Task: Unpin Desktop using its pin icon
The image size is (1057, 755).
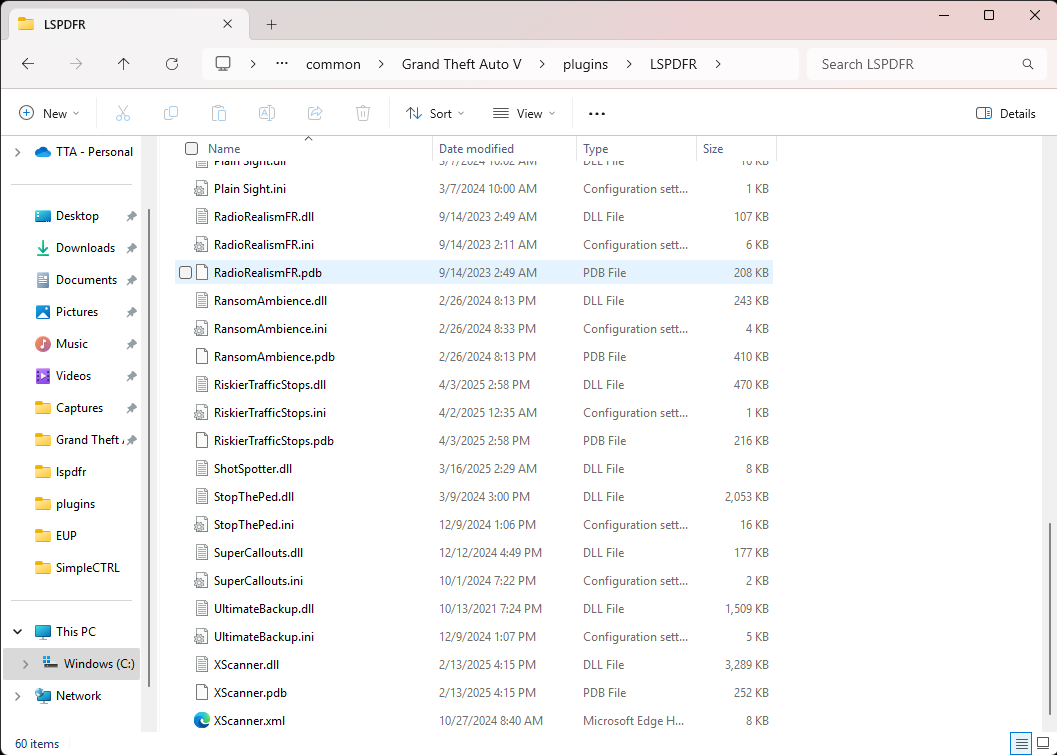Action: (x=131, y=216)
